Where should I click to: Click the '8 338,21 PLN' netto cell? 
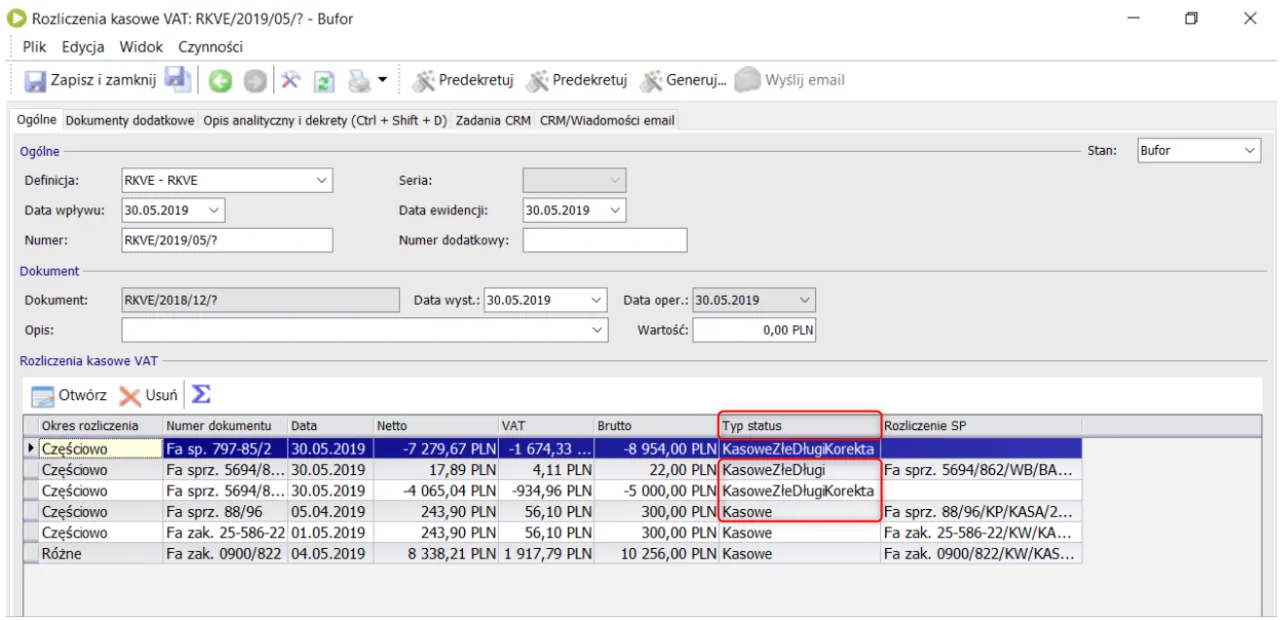(x=435, y=553)
